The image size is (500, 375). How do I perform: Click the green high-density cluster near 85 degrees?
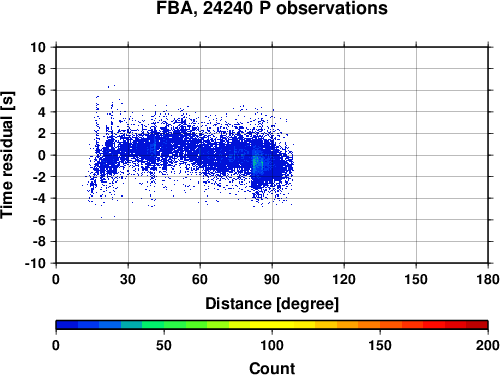click(255, 163)
